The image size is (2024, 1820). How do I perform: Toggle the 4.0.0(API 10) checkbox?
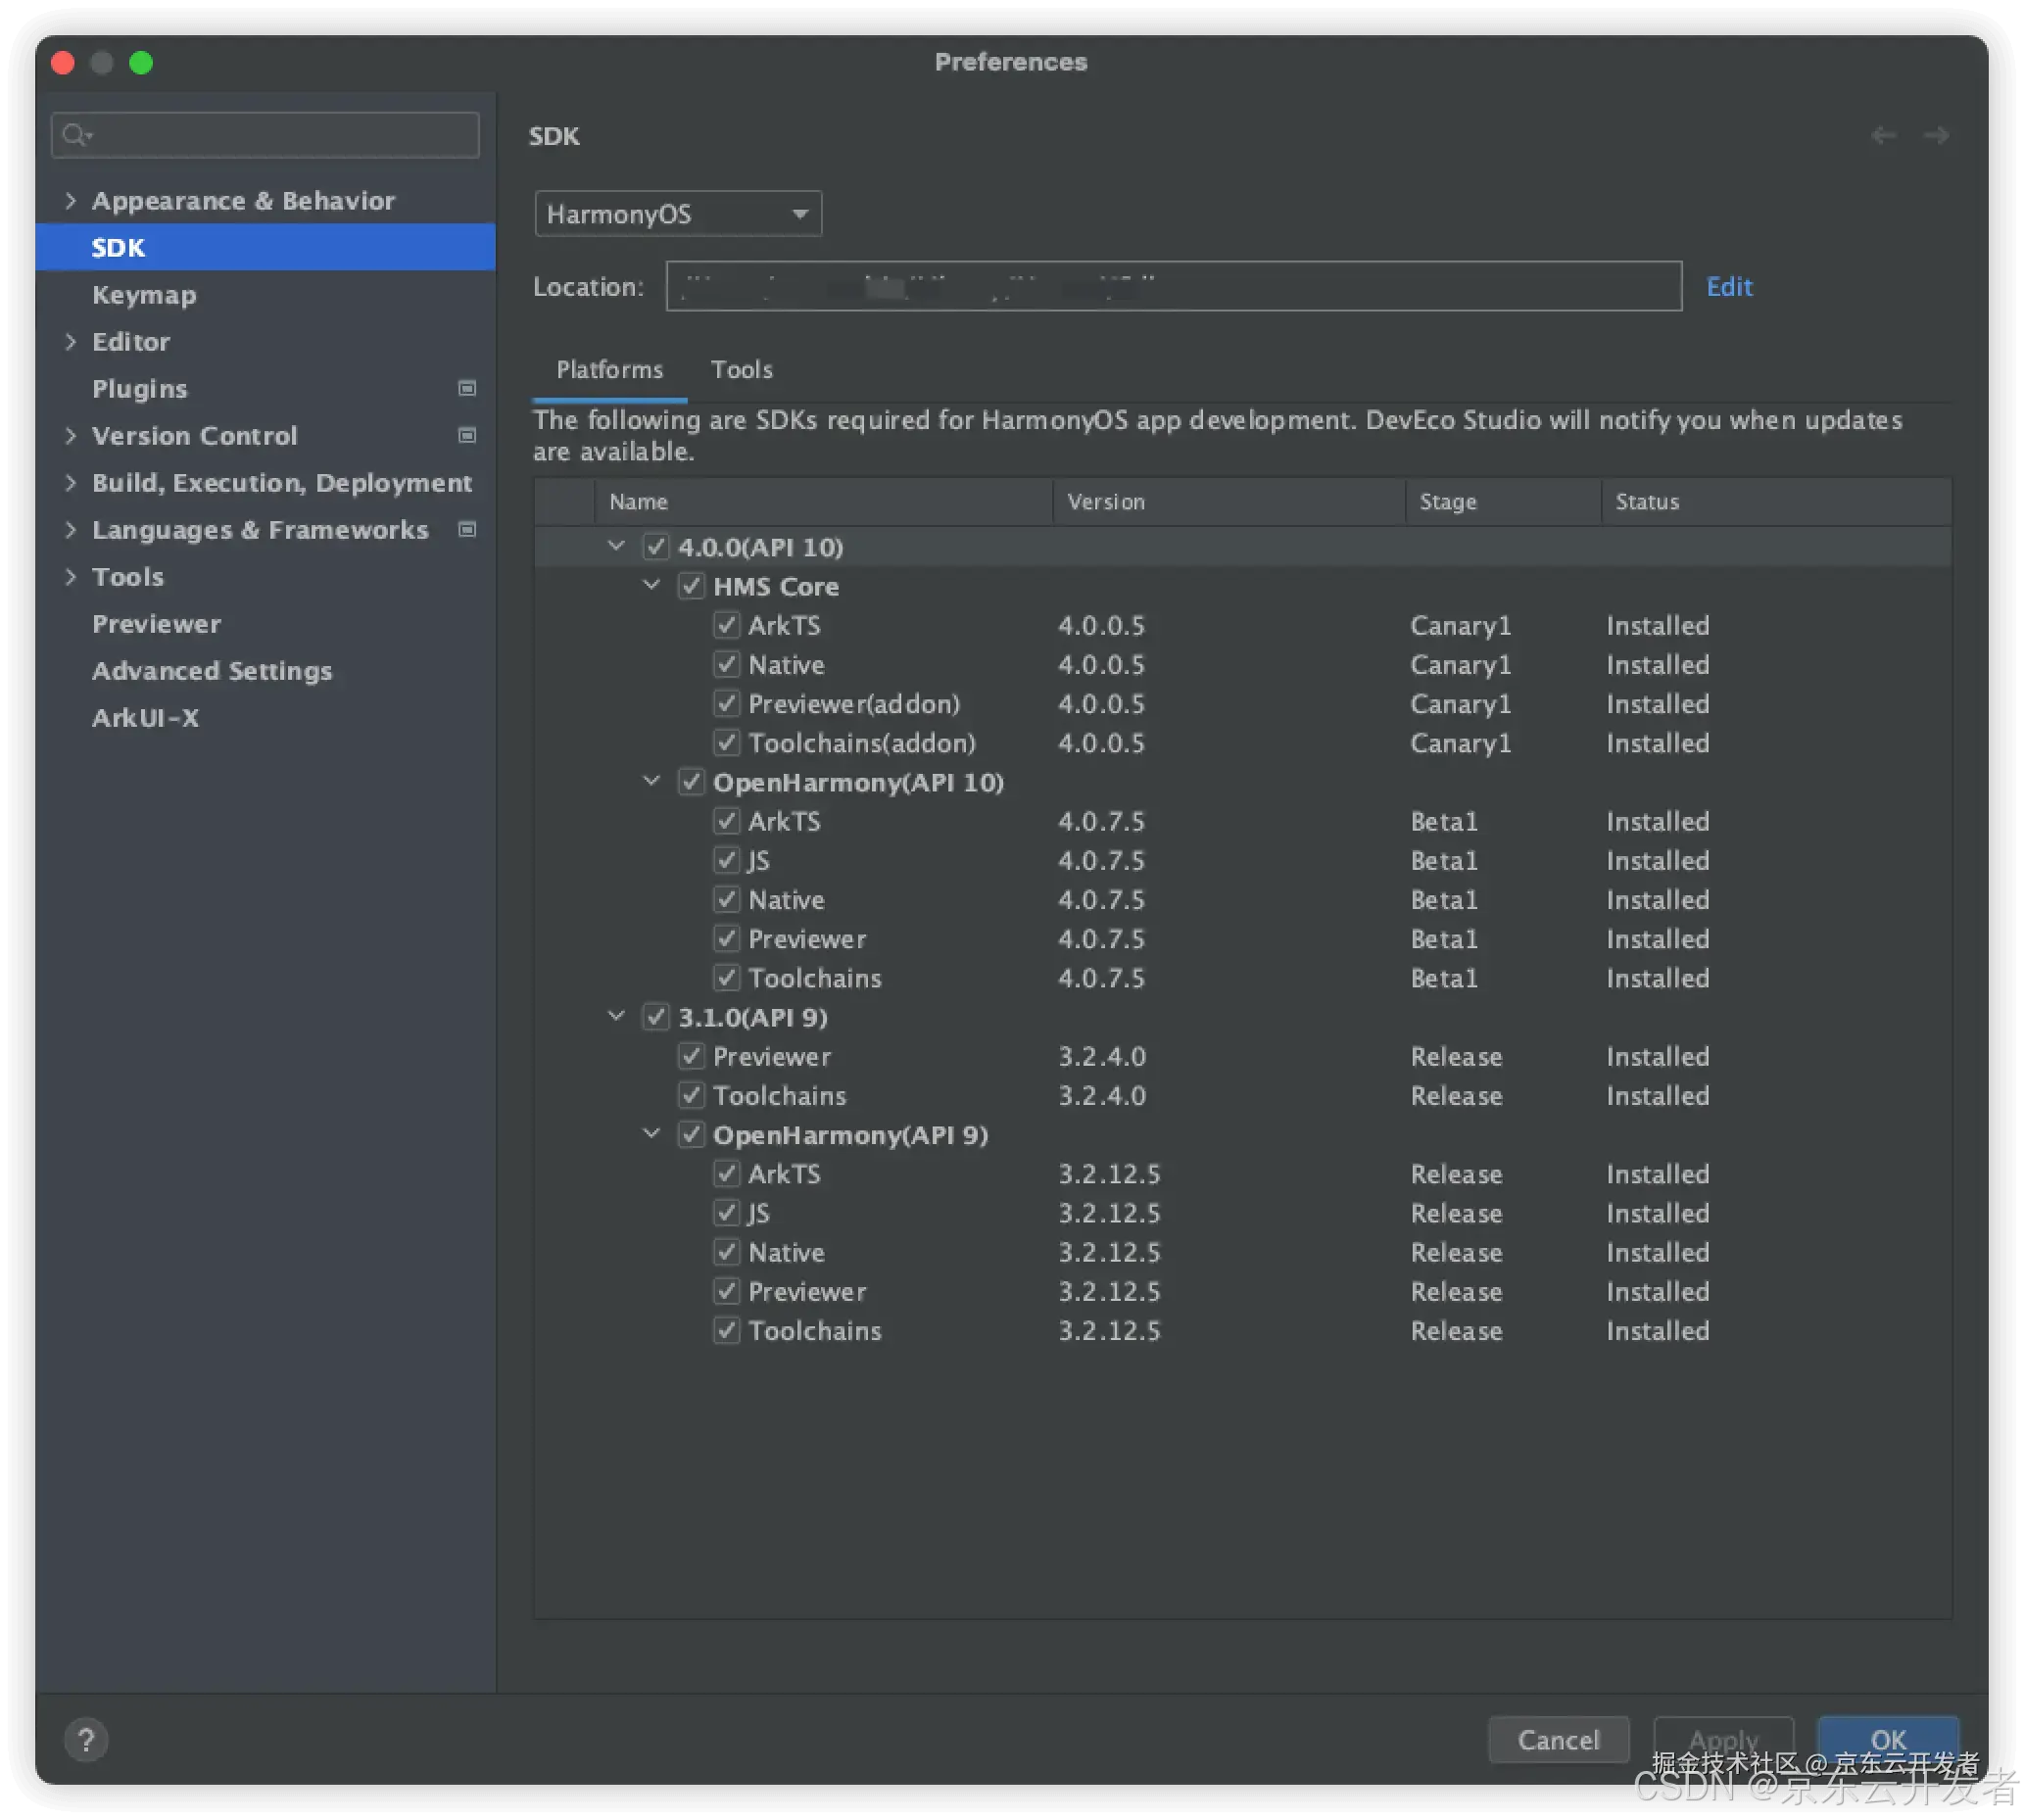pos(655,547)
